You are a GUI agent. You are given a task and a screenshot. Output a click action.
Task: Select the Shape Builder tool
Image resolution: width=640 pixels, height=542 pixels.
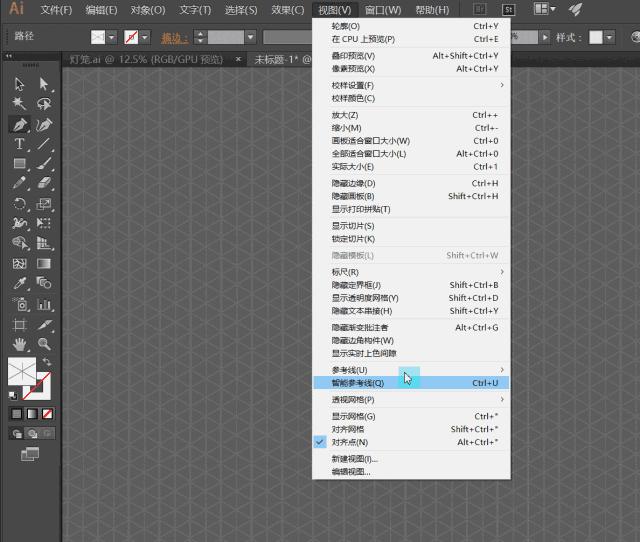[x=20, y=243]
